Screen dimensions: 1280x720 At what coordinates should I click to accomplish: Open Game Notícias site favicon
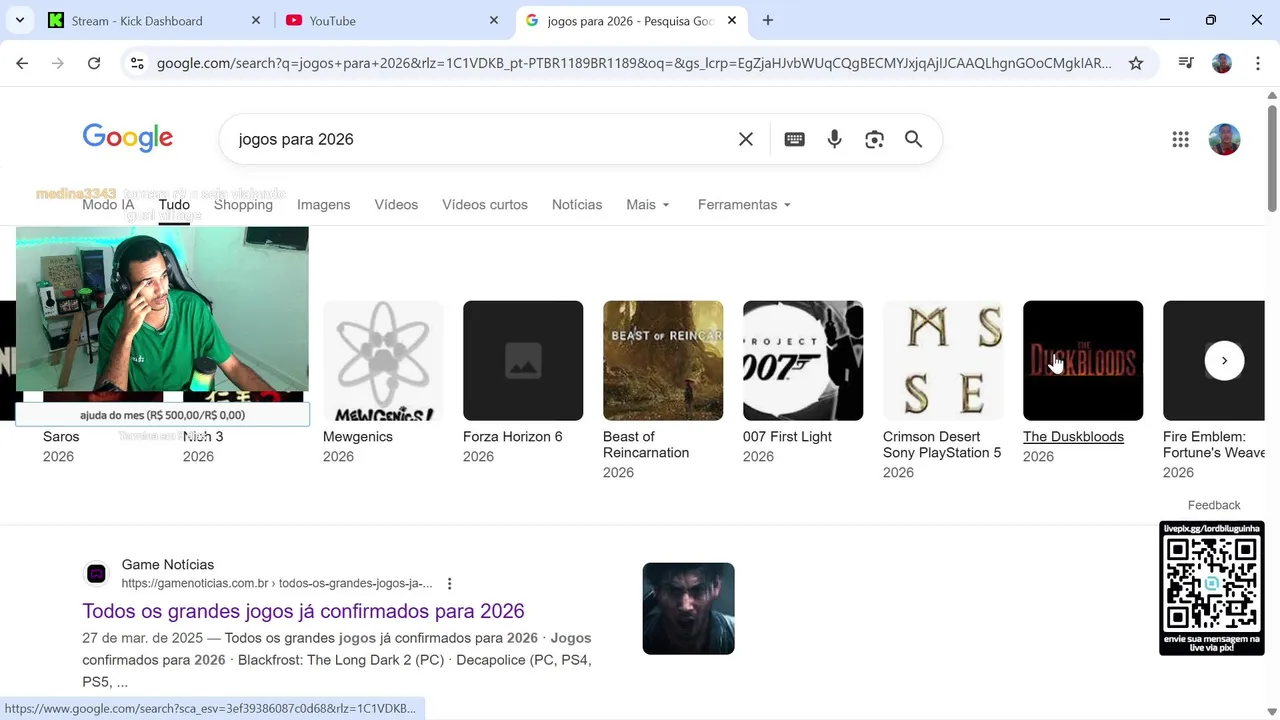[x=96, y=573]
